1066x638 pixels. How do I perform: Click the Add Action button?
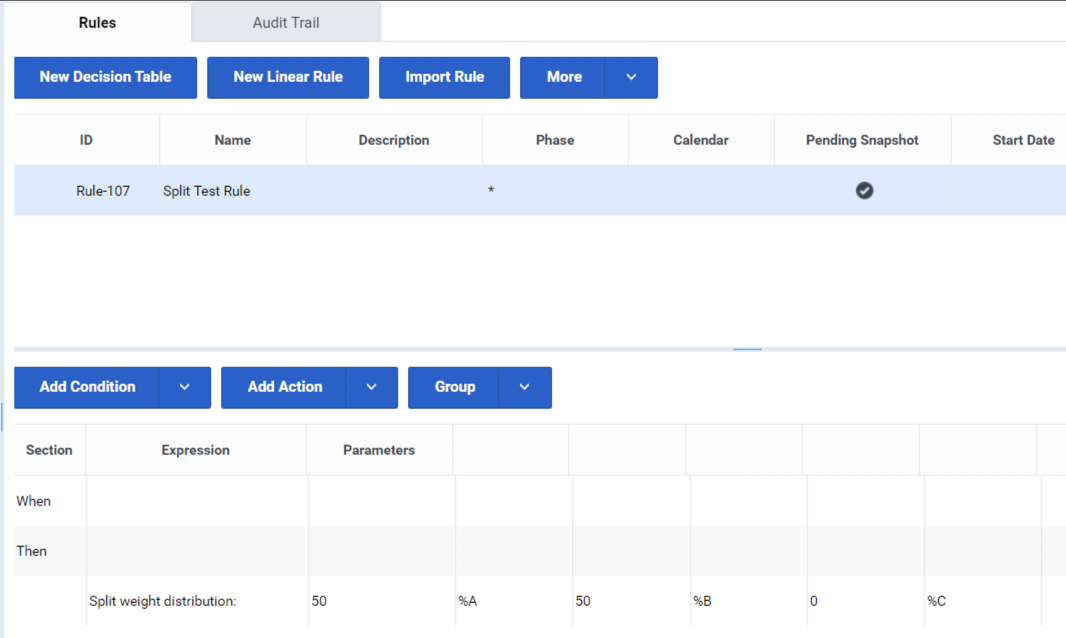284,388
